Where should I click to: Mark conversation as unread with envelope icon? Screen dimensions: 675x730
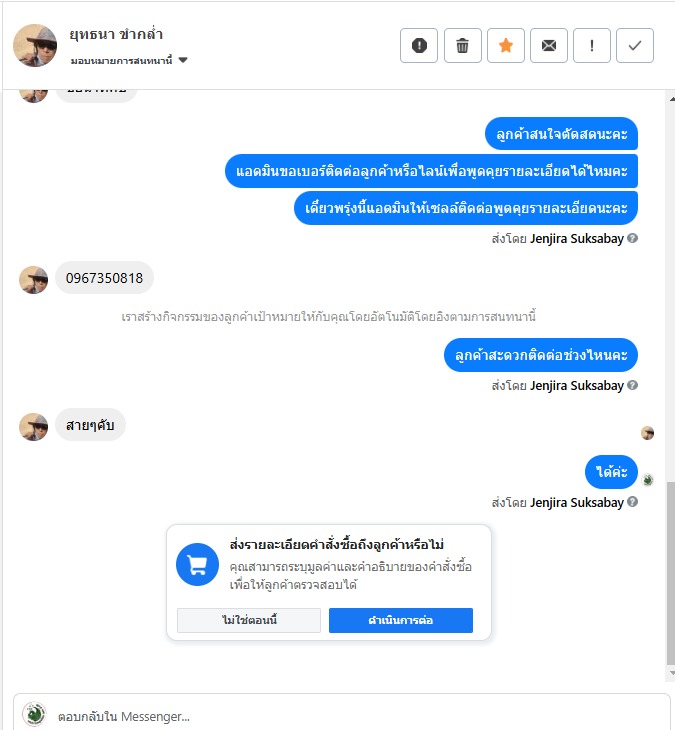tap(549, 46)
